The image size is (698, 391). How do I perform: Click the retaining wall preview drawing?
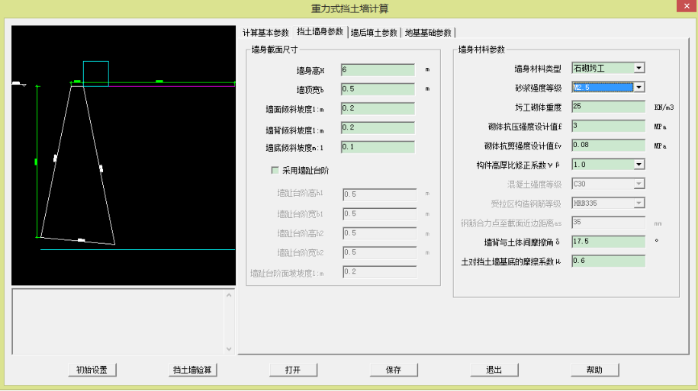[x=123, y=155]
